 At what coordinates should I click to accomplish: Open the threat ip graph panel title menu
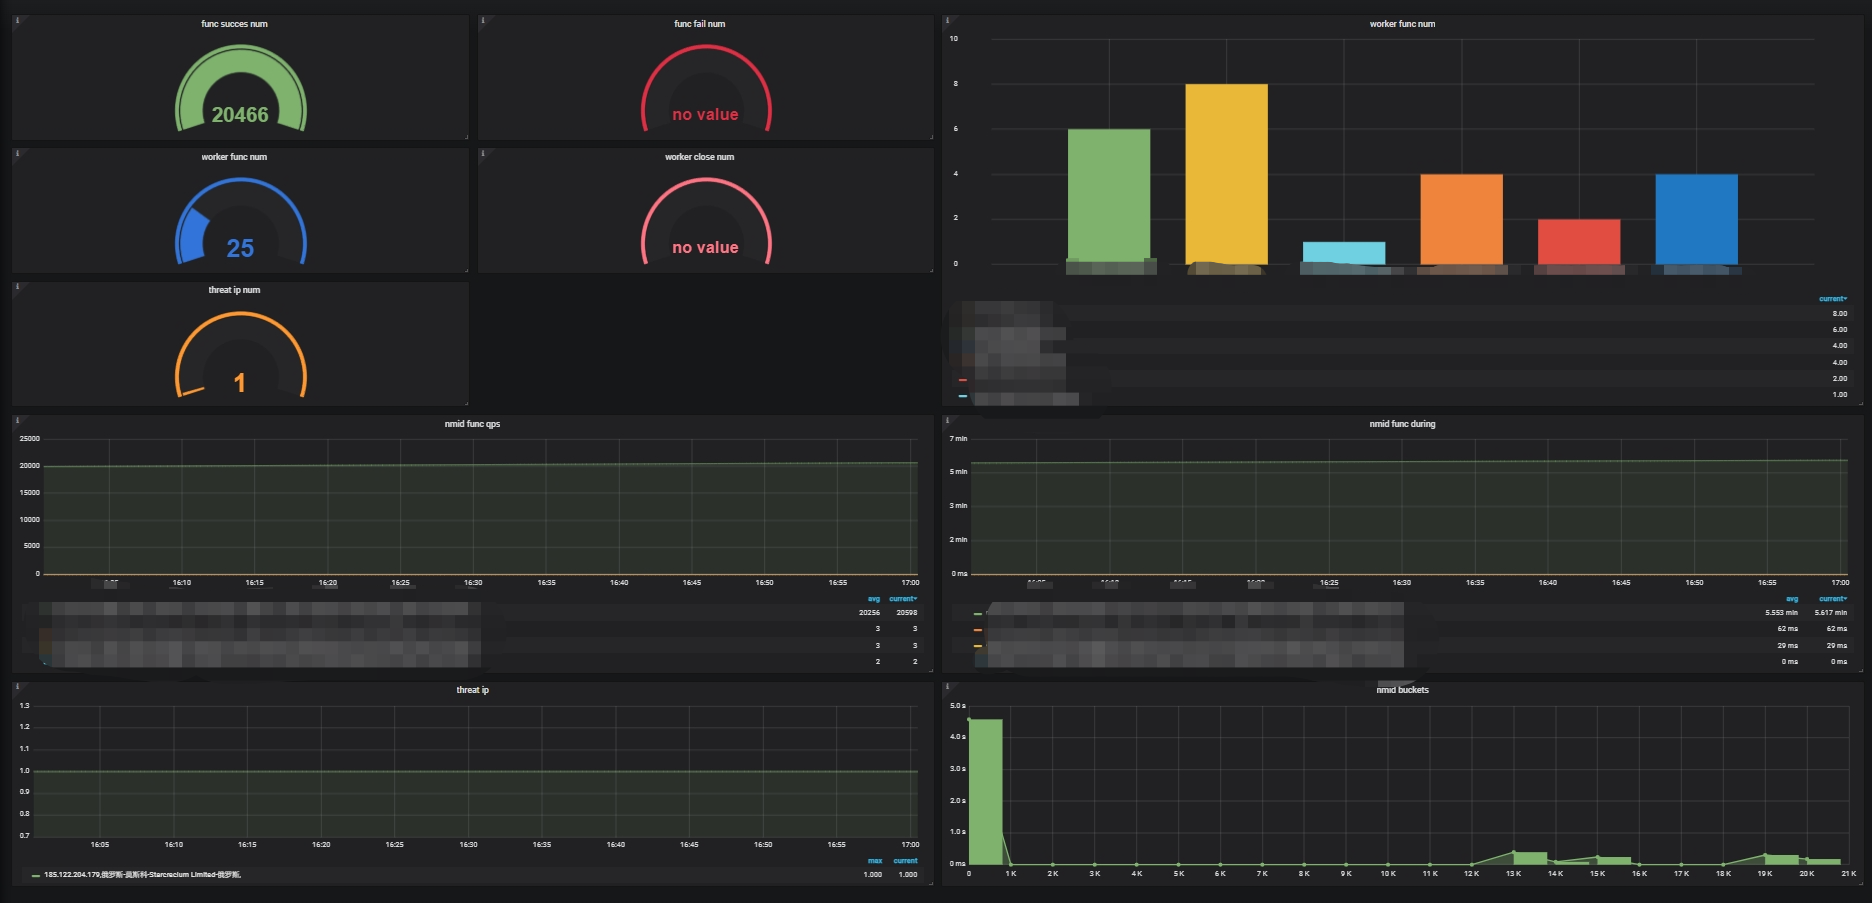coord(472,690)
